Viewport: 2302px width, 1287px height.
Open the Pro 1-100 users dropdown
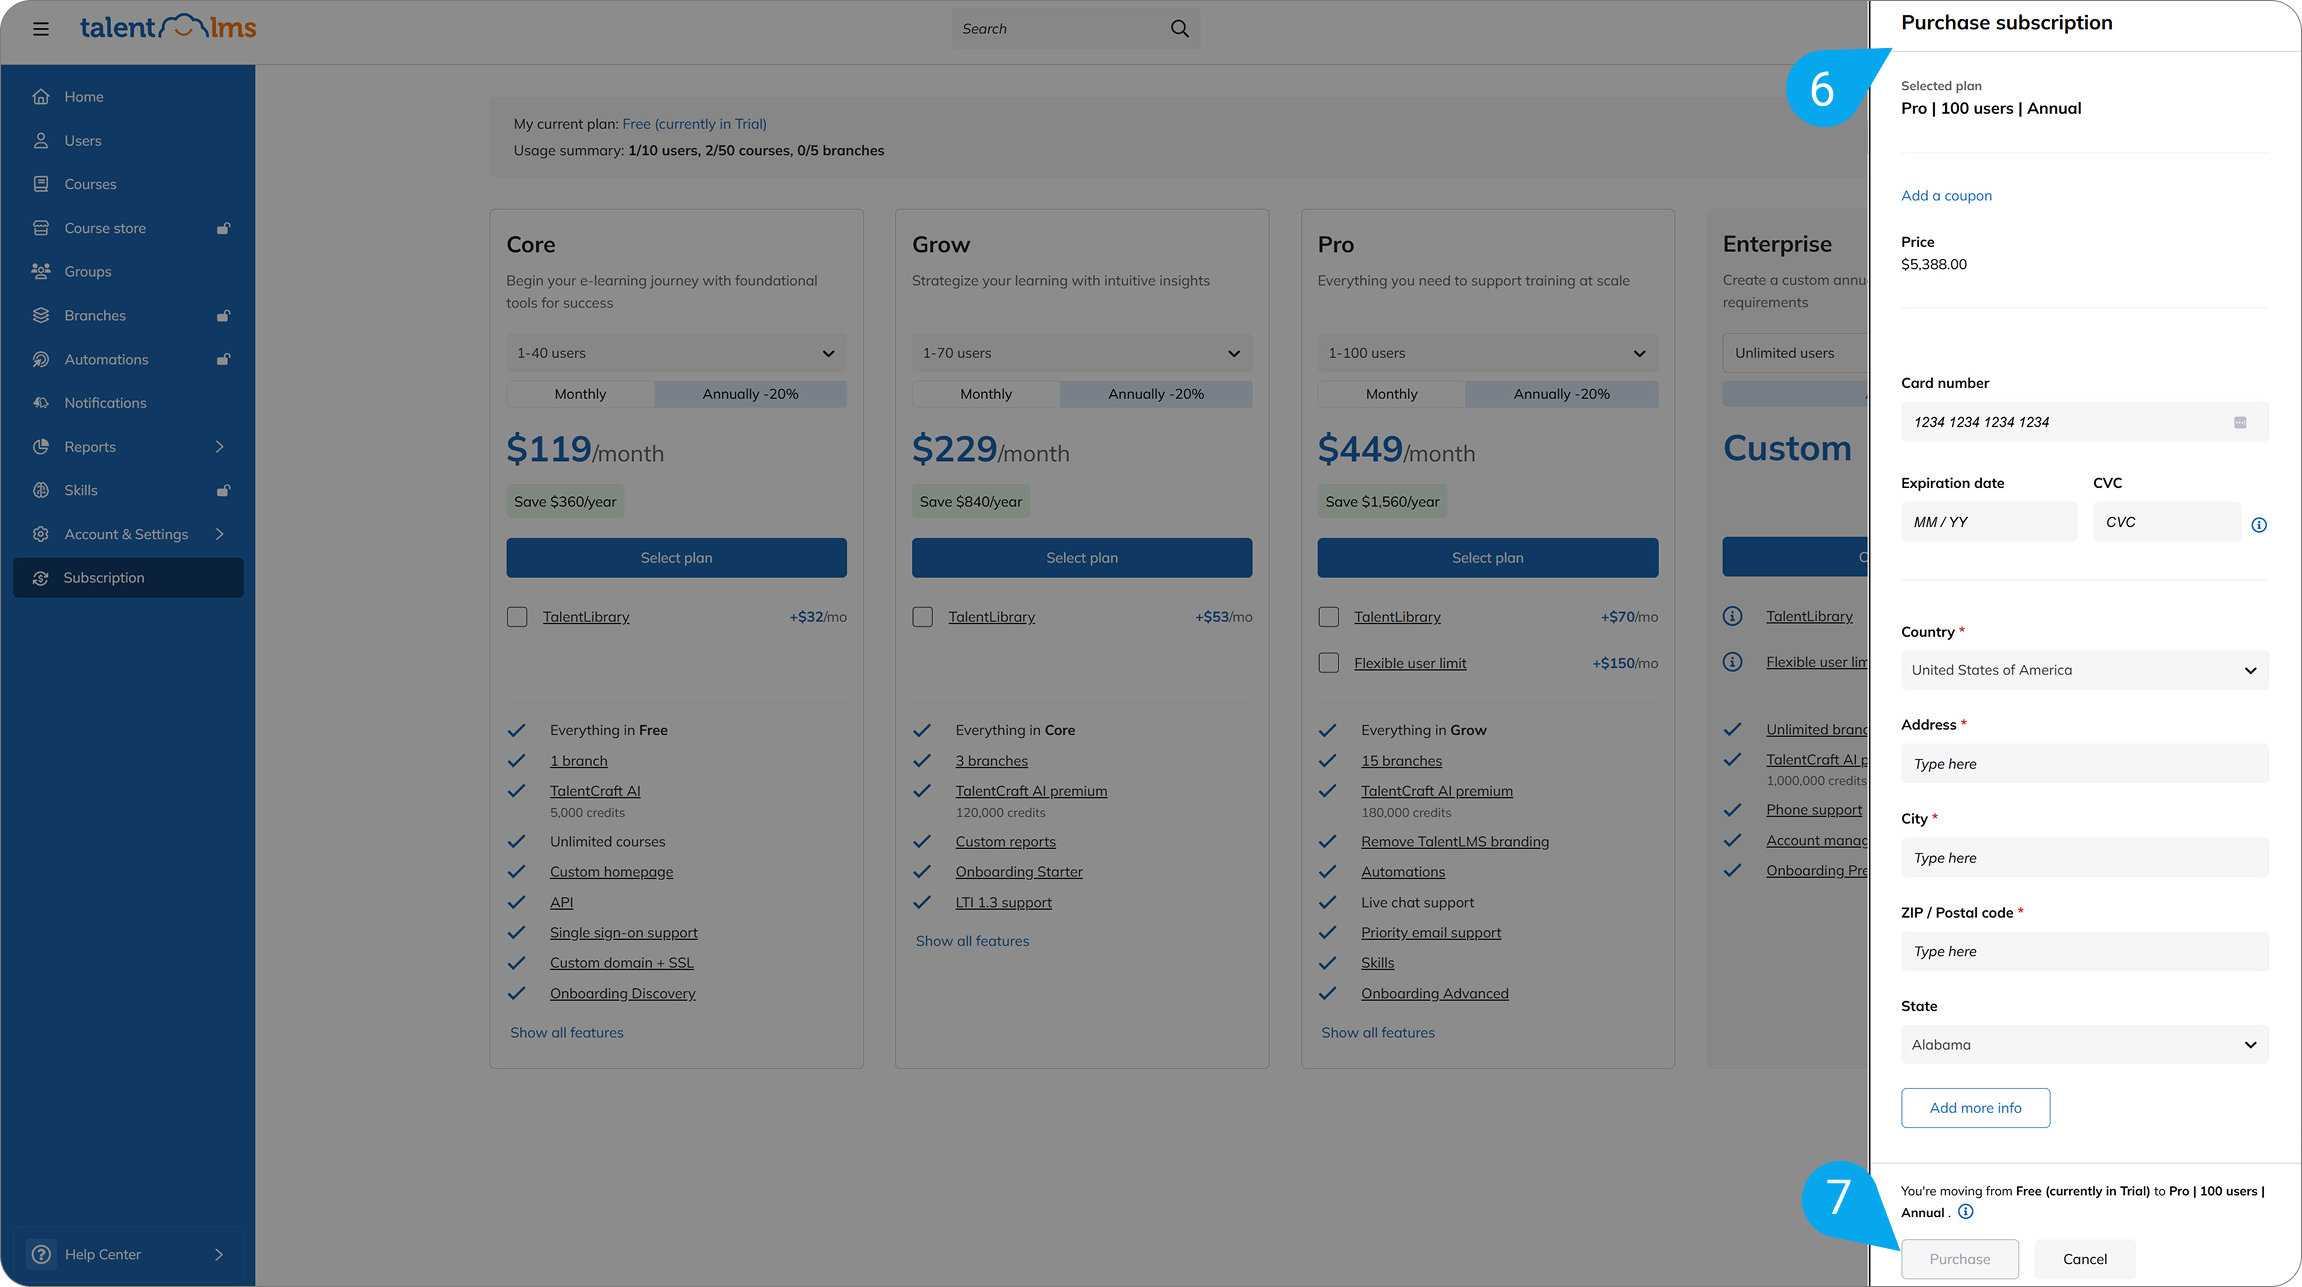click(x=1488, y=353)
